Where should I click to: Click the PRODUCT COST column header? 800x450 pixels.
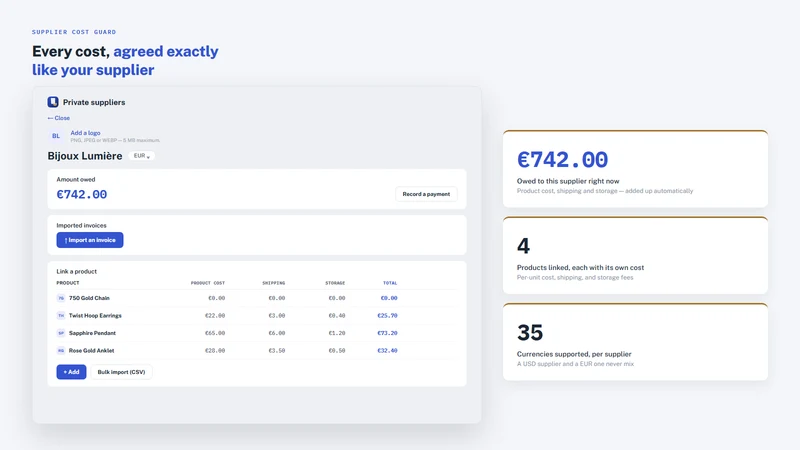point(208,283)
